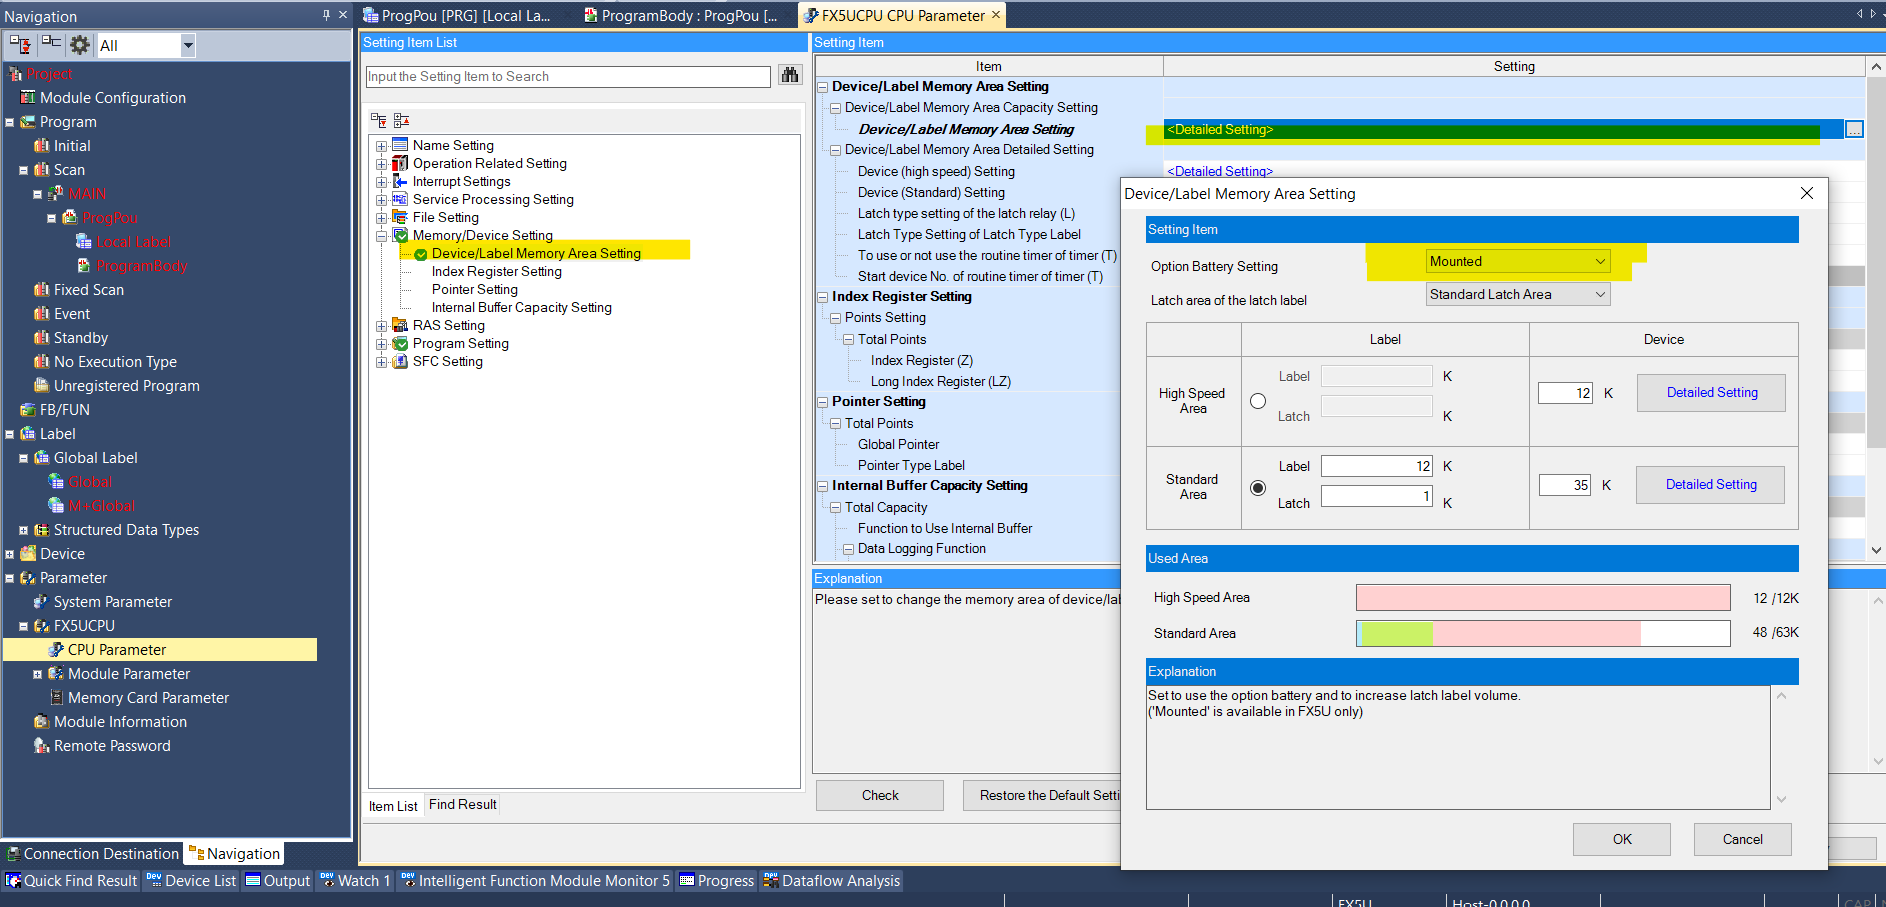Click the RAS Setting icon
The image size is (1886, 907).
[x=400, y=325]
